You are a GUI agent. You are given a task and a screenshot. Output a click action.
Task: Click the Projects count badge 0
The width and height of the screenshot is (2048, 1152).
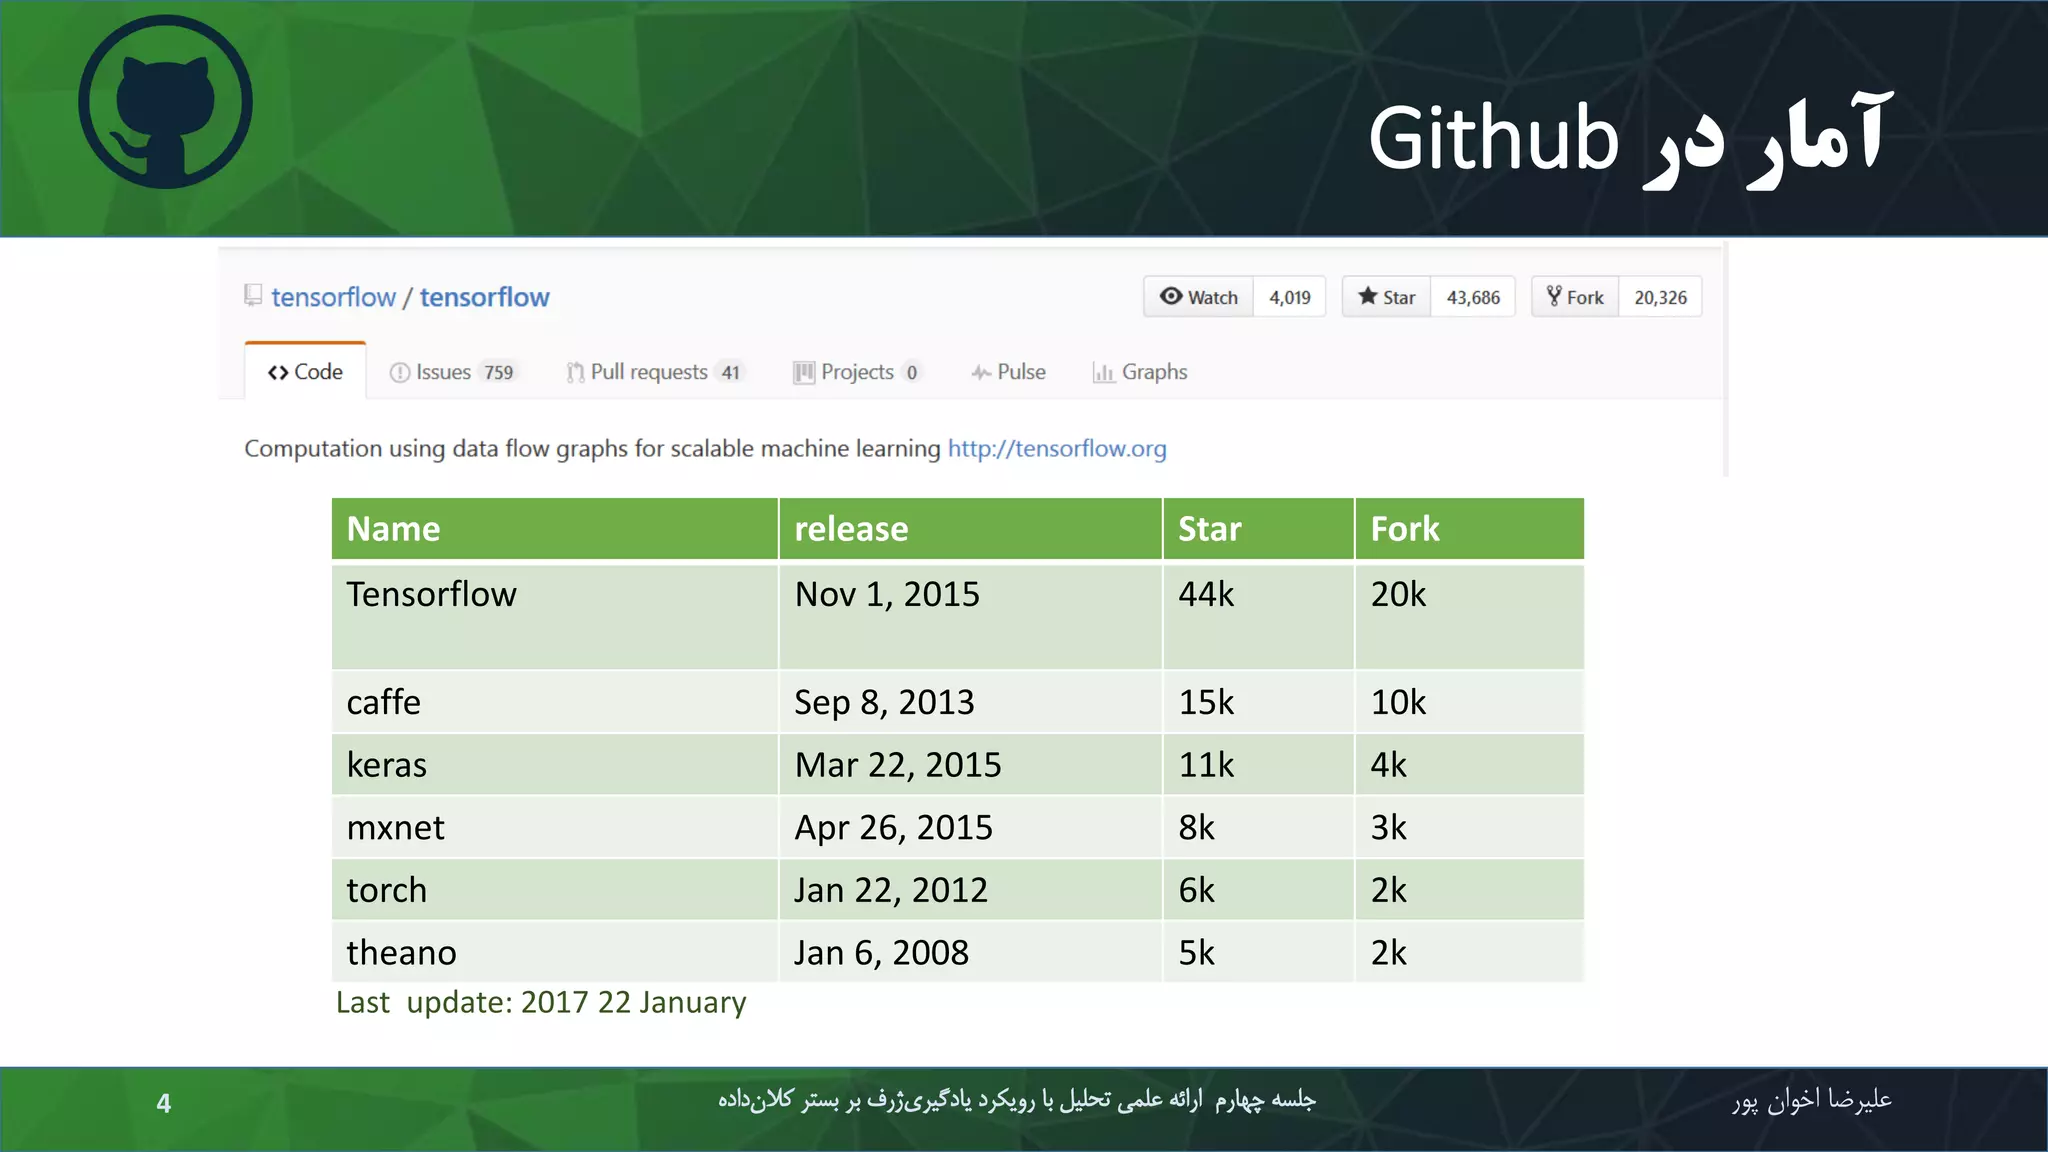(x=912, y=372)
